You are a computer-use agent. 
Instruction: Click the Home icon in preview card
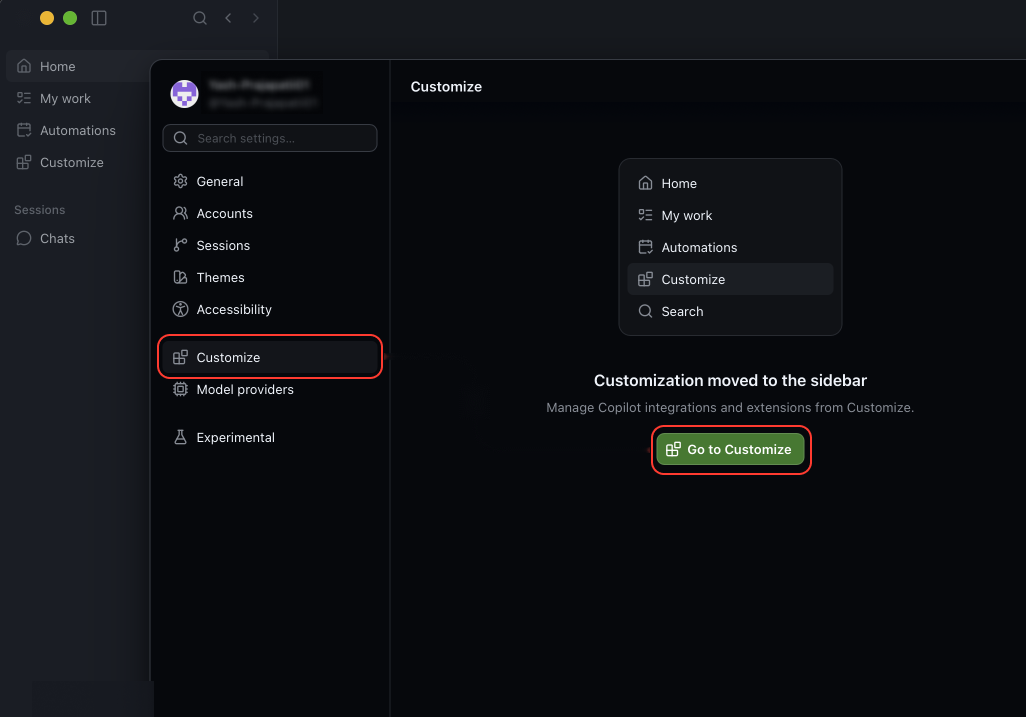click(x=645, y=183)
